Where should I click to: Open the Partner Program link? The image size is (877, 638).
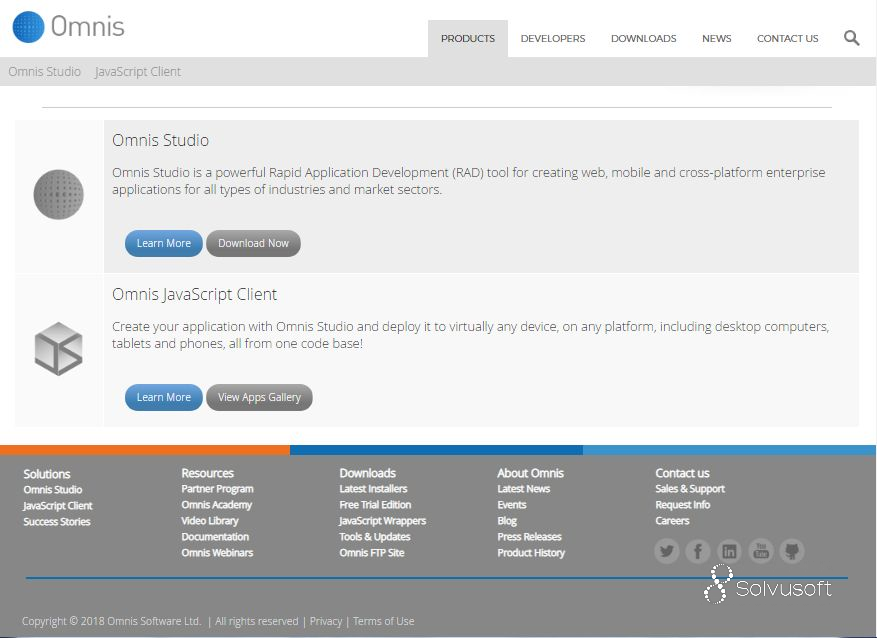pyautogui.click(x=217, y=489)
